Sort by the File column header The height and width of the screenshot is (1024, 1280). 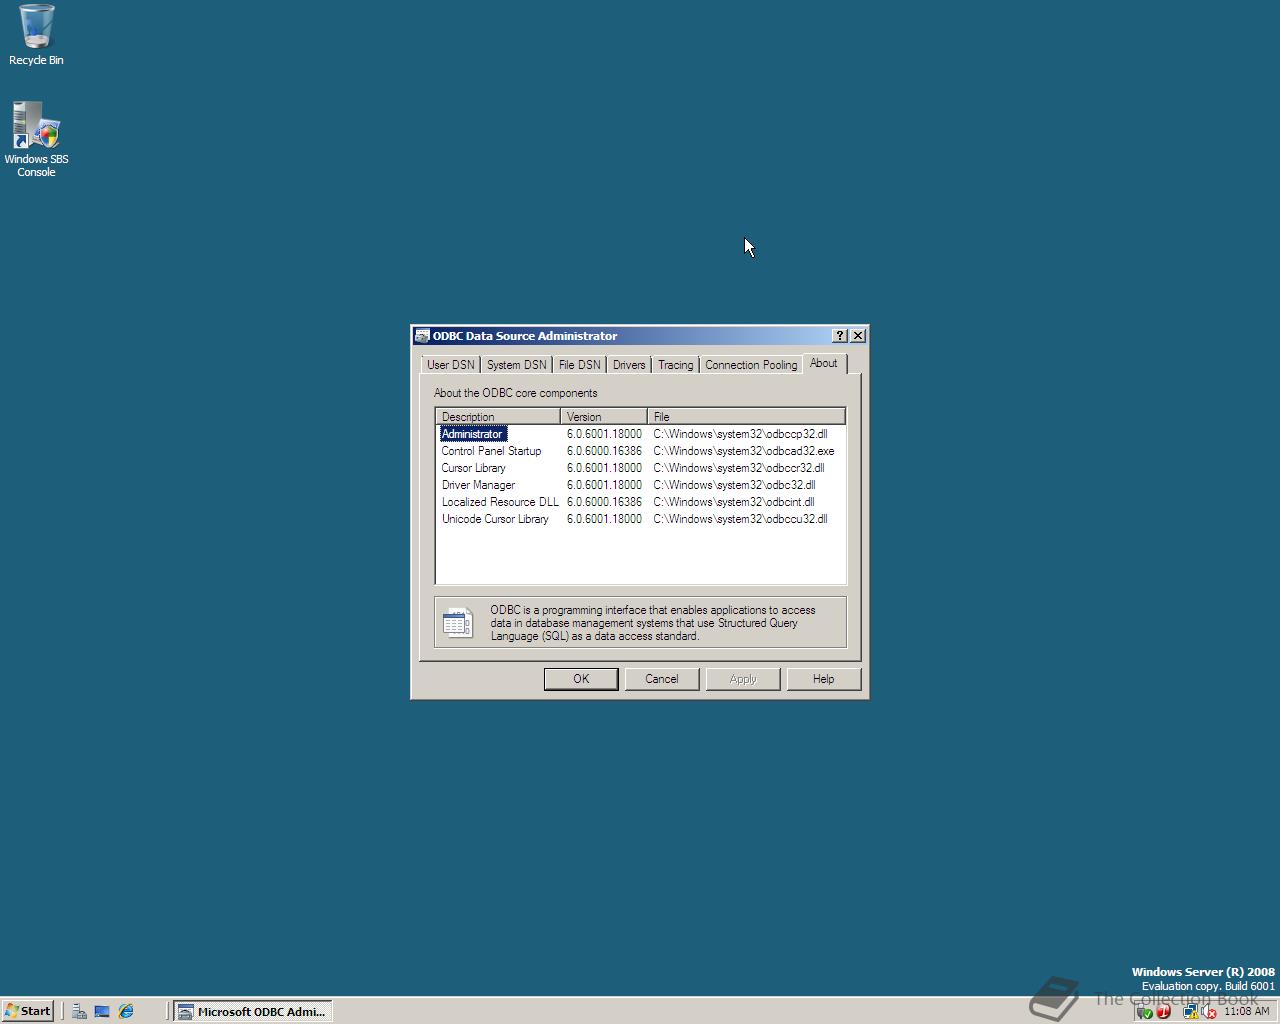746,416
